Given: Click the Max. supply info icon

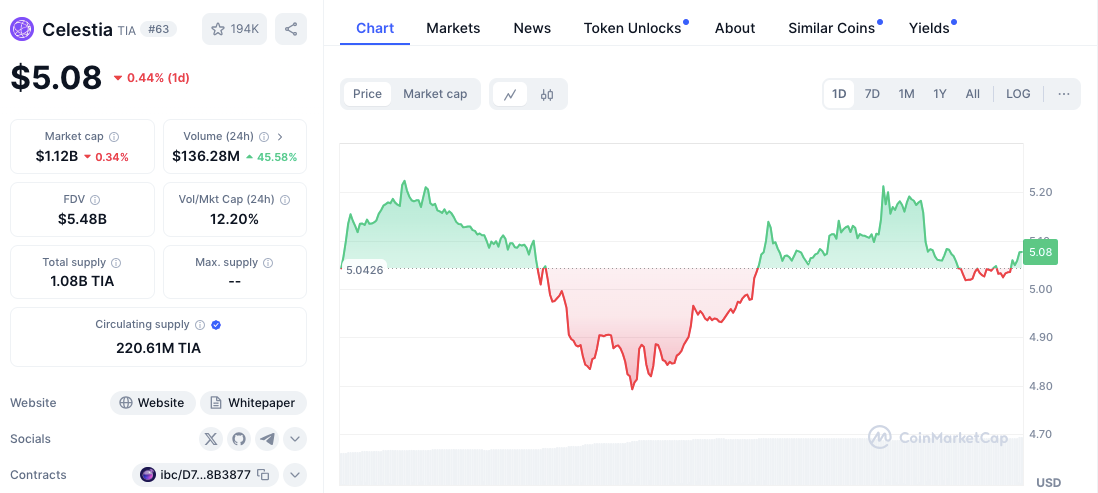Looking at the screenshot, I should pos(268,263).
